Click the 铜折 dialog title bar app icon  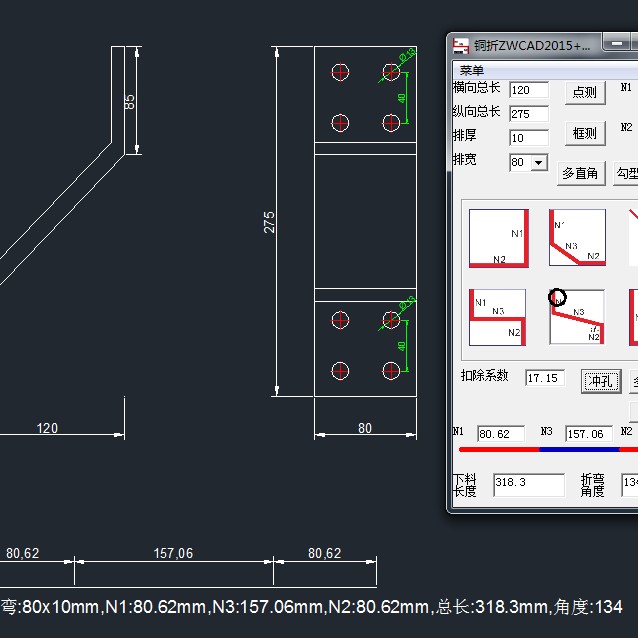coord(461,46)
